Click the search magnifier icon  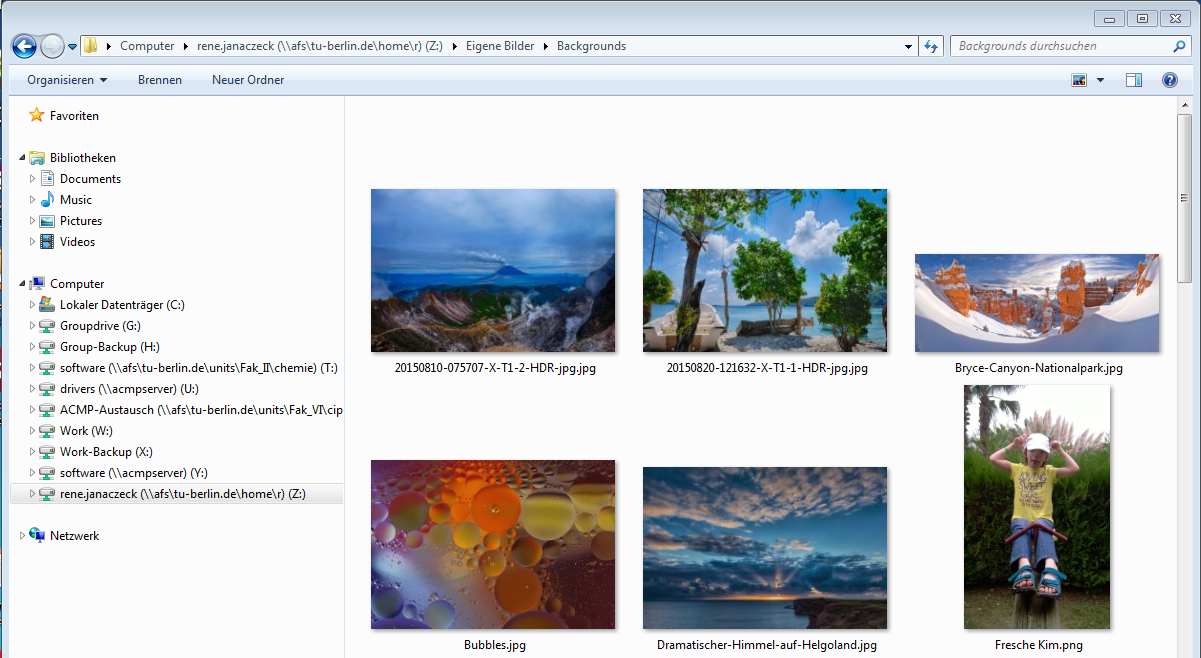(x=1179, y=46)
